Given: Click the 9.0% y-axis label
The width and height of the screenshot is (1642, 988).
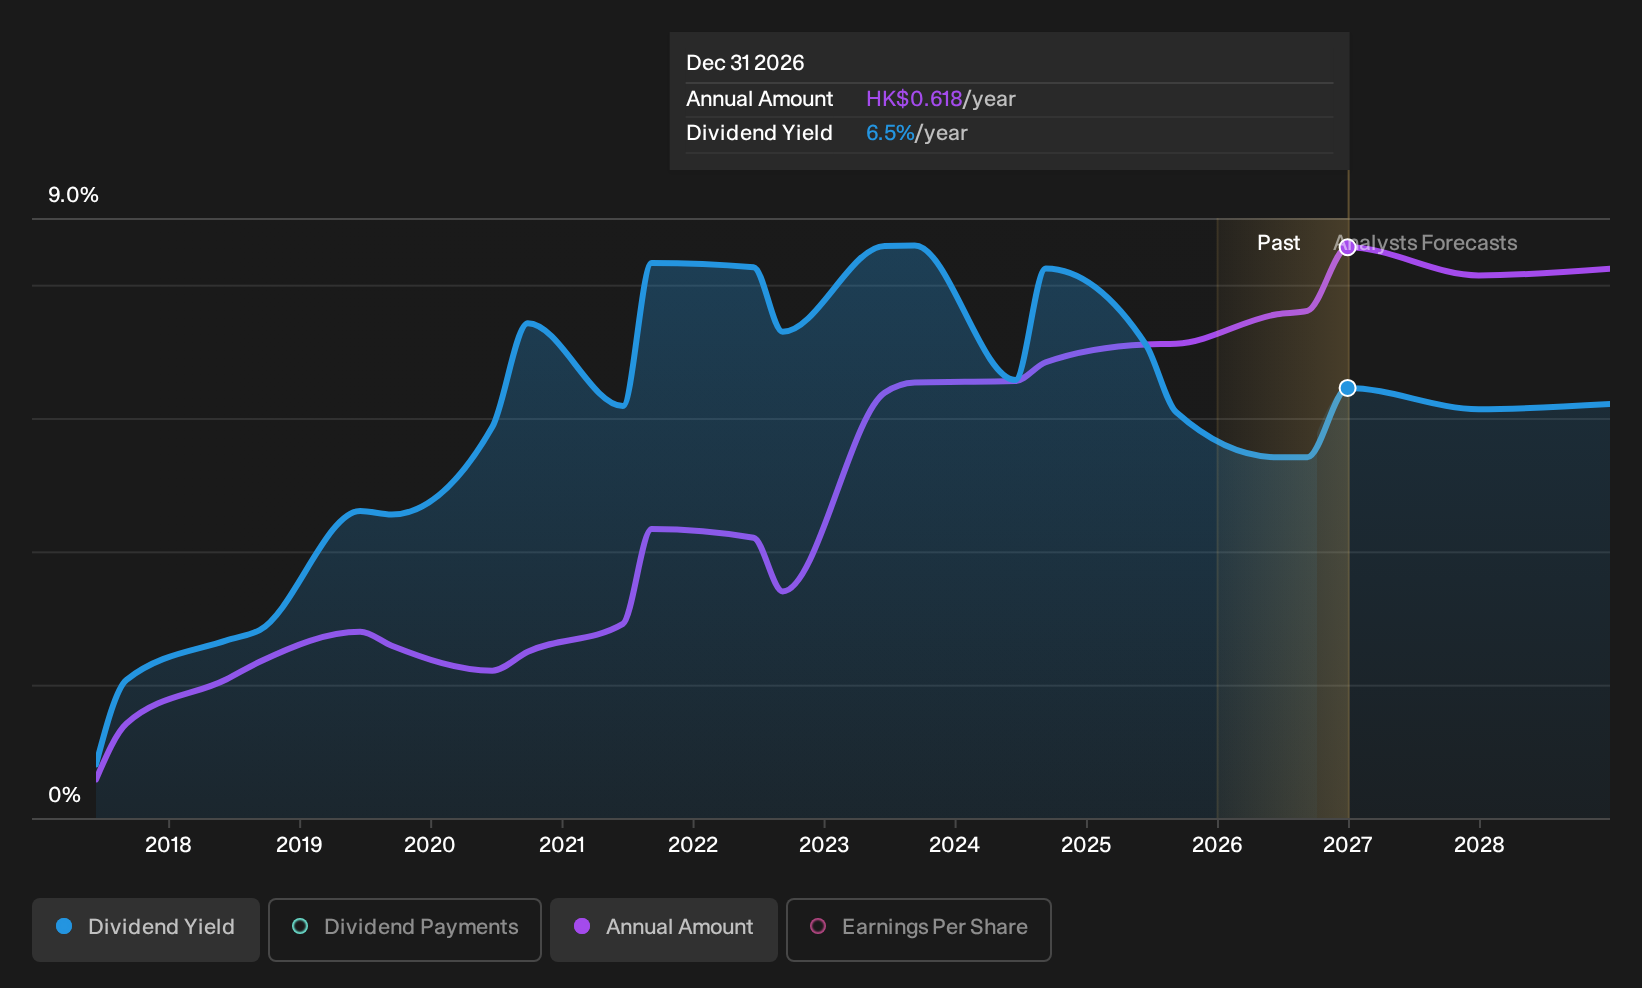Looking at the screenshot, I should (73, 195).
